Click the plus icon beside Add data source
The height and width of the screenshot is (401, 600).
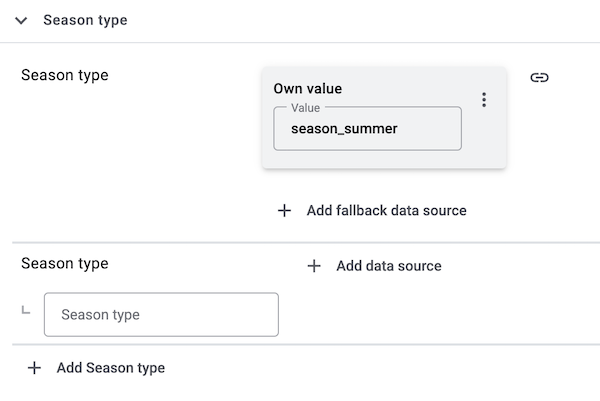click(314, 266)
